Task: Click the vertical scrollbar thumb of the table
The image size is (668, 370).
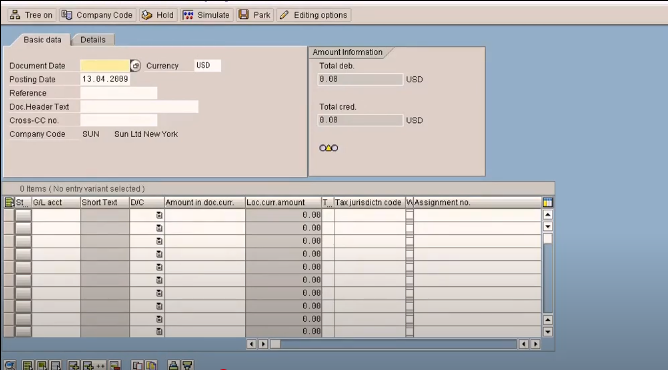Action: coord(548,239)
